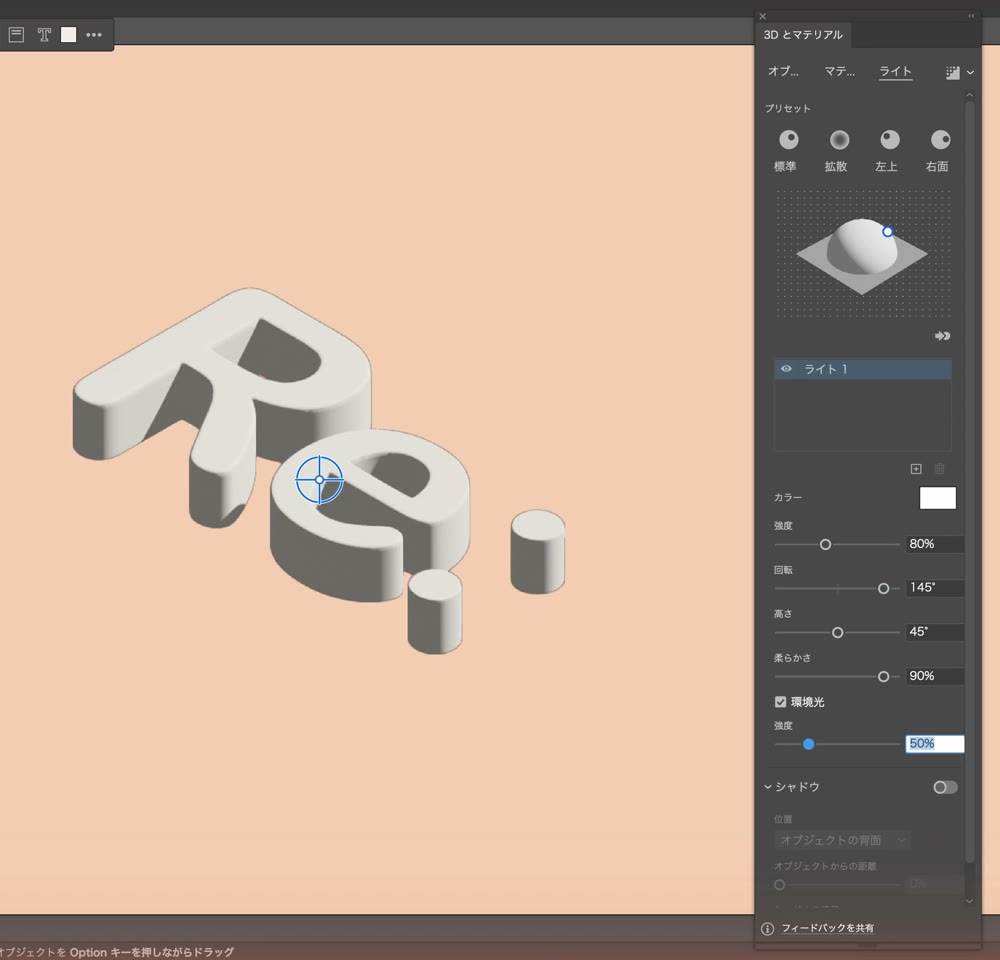
Task: Click the light 強度 slider handle at 80%
Action: [825, 545]
